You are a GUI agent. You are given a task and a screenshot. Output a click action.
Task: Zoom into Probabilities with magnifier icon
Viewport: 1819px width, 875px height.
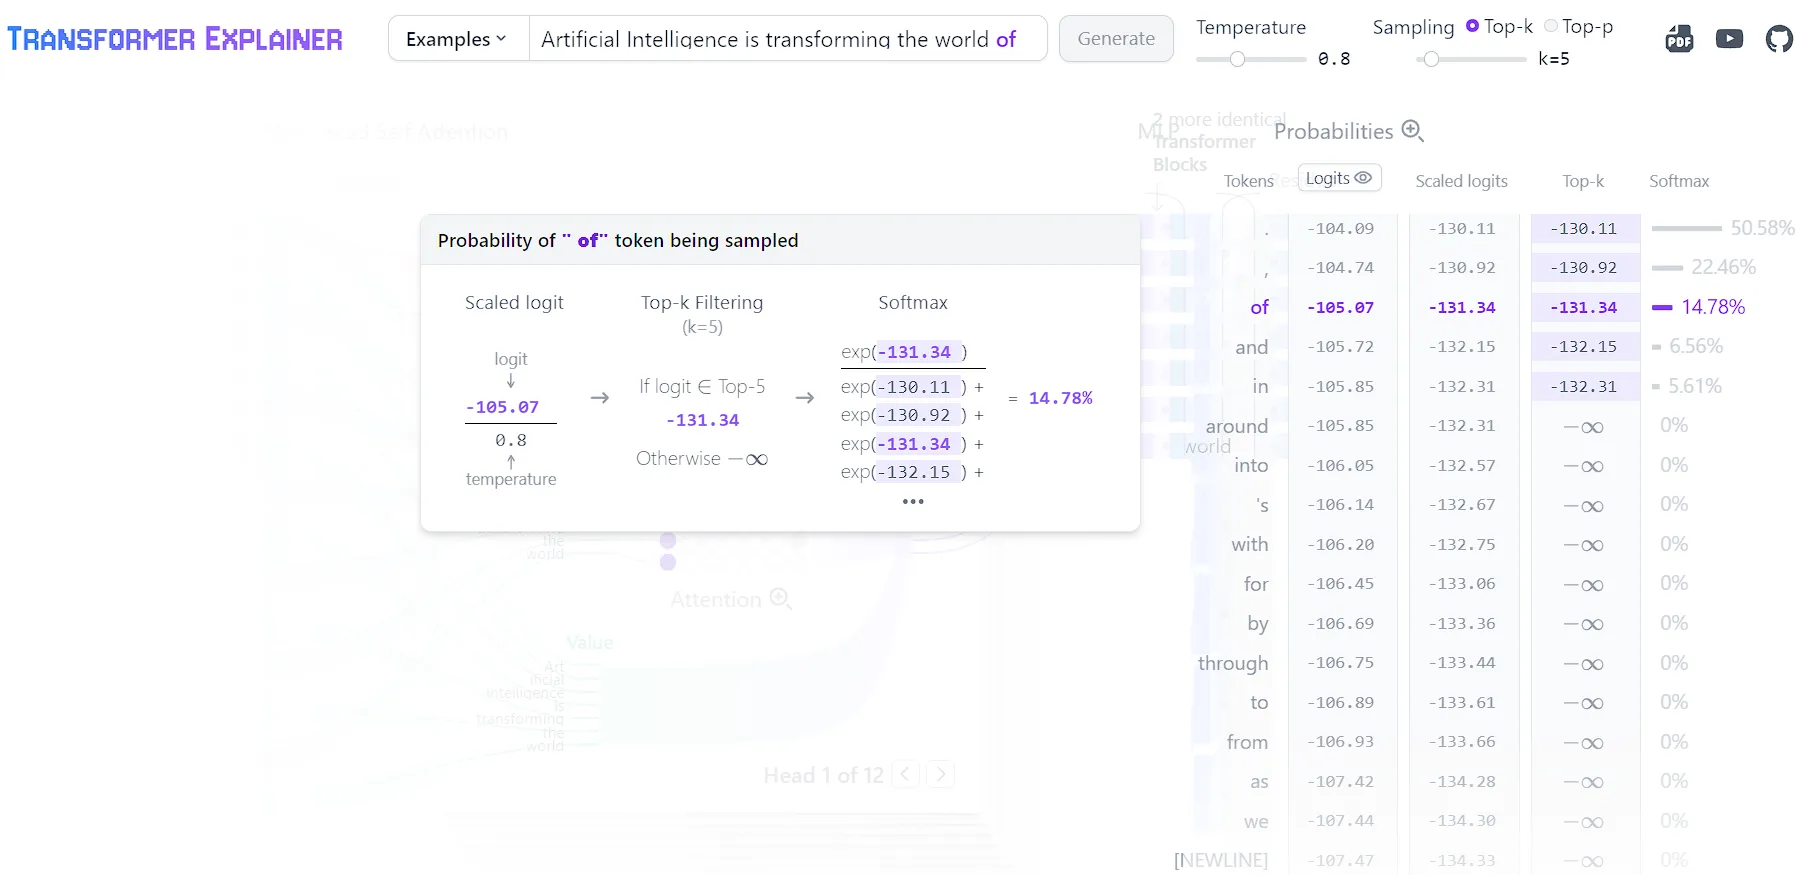(x=1412, y=130)
